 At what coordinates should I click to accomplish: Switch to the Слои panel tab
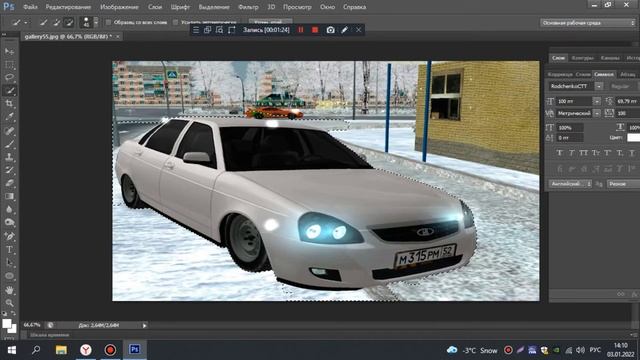[x=558, y=58]
